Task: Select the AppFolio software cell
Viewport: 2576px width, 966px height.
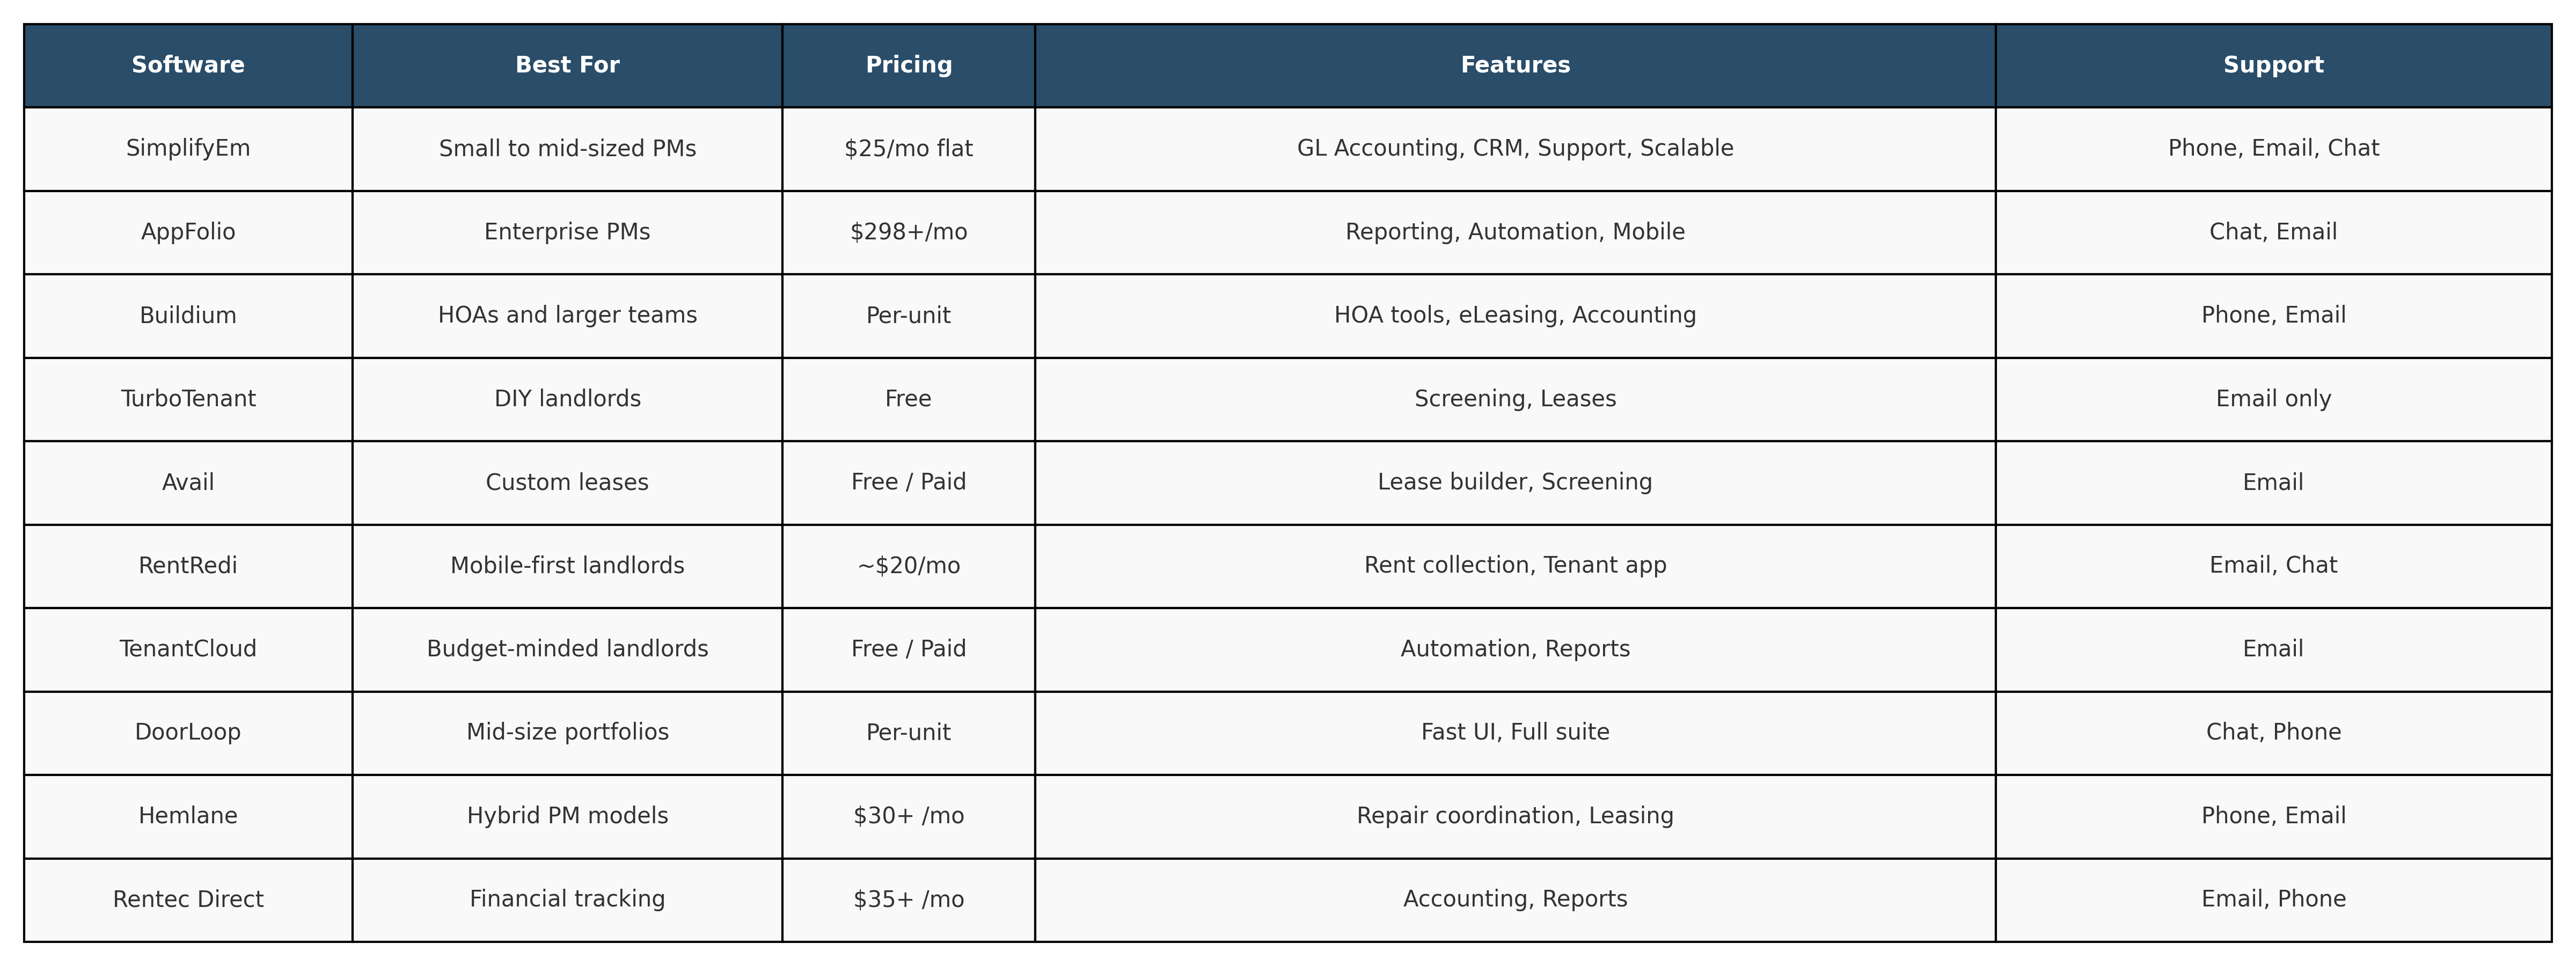Action: tap(188, 232)
